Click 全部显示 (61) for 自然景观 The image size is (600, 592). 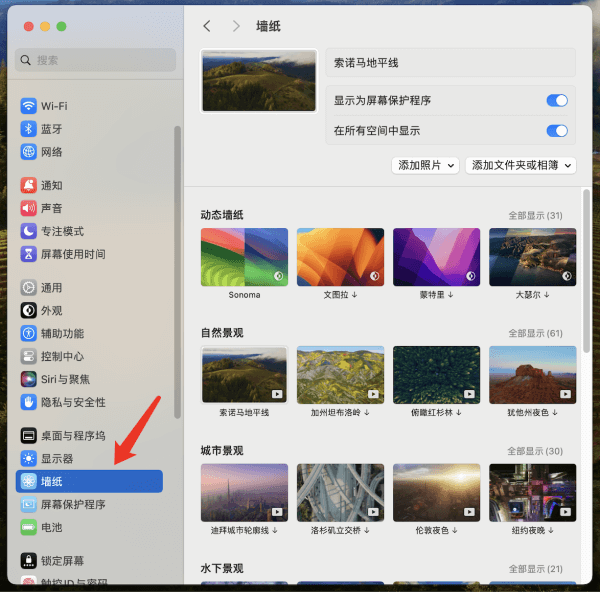[535, 333]
